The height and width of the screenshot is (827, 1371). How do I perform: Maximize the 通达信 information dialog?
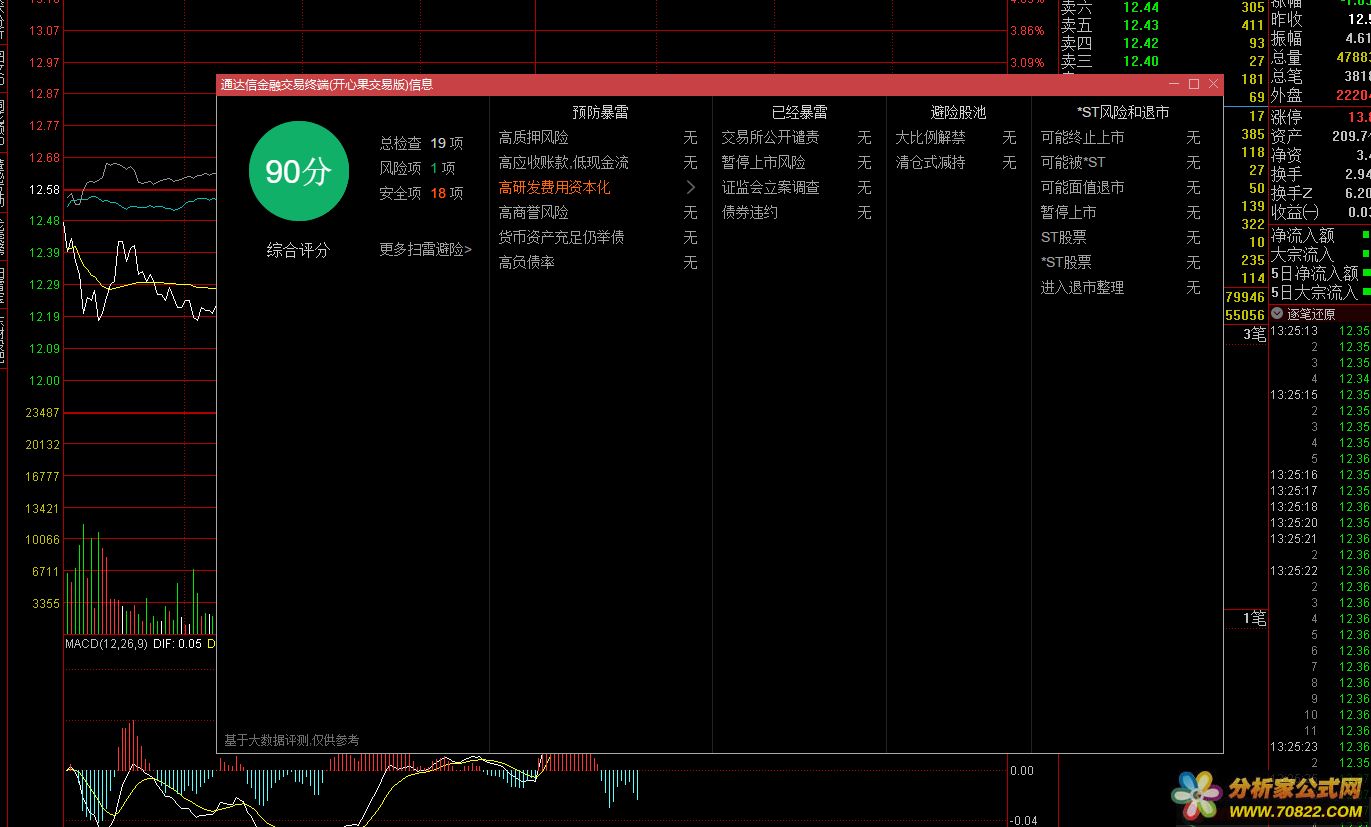click(1193, 84)
